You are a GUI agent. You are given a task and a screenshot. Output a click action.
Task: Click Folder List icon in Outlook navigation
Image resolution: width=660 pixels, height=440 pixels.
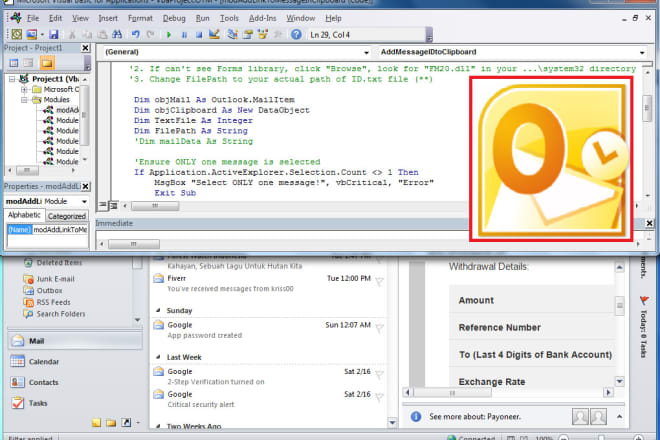coord(111,422)
